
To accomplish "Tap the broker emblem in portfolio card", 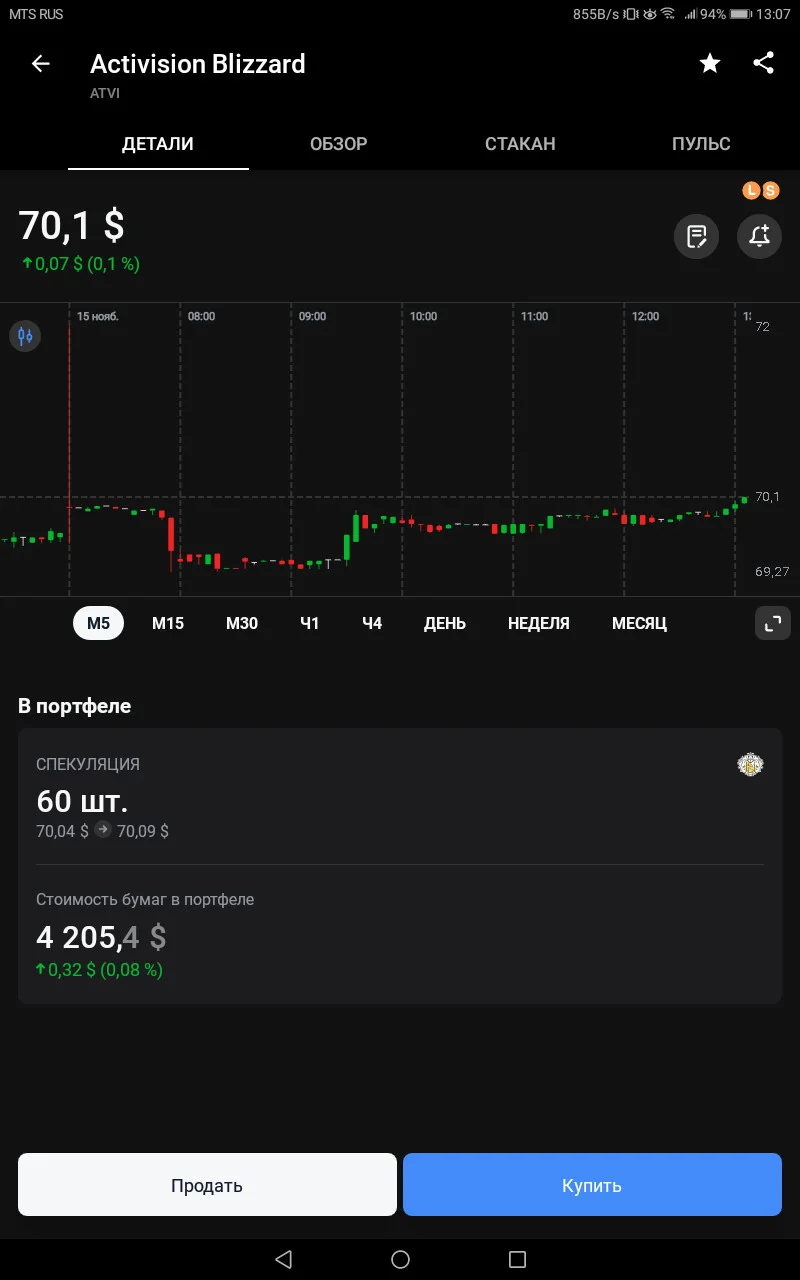I will (x=750, y=765).
